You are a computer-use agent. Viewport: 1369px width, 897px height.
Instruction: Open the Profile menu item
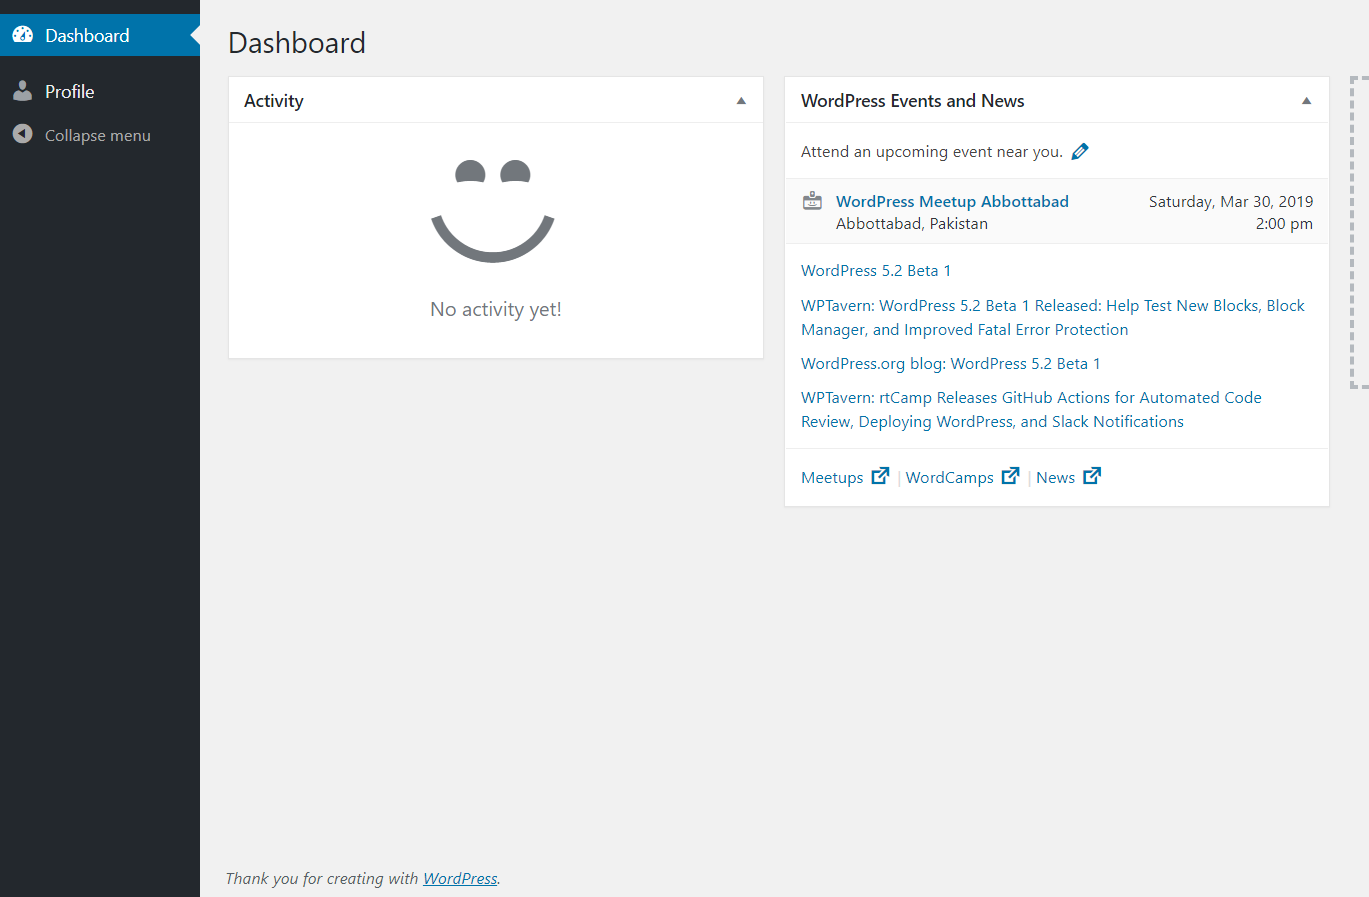[100, 91]
